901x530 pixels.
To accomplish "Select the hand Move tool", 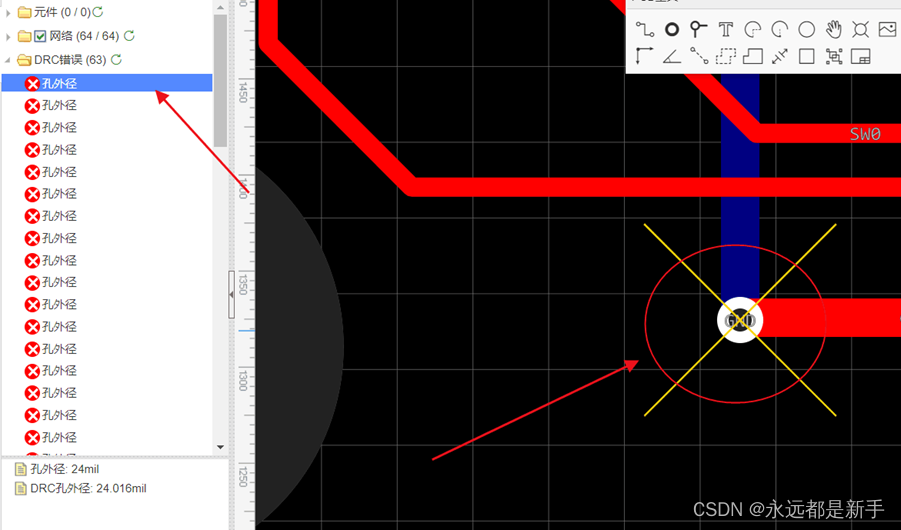I will coord(834,29).
